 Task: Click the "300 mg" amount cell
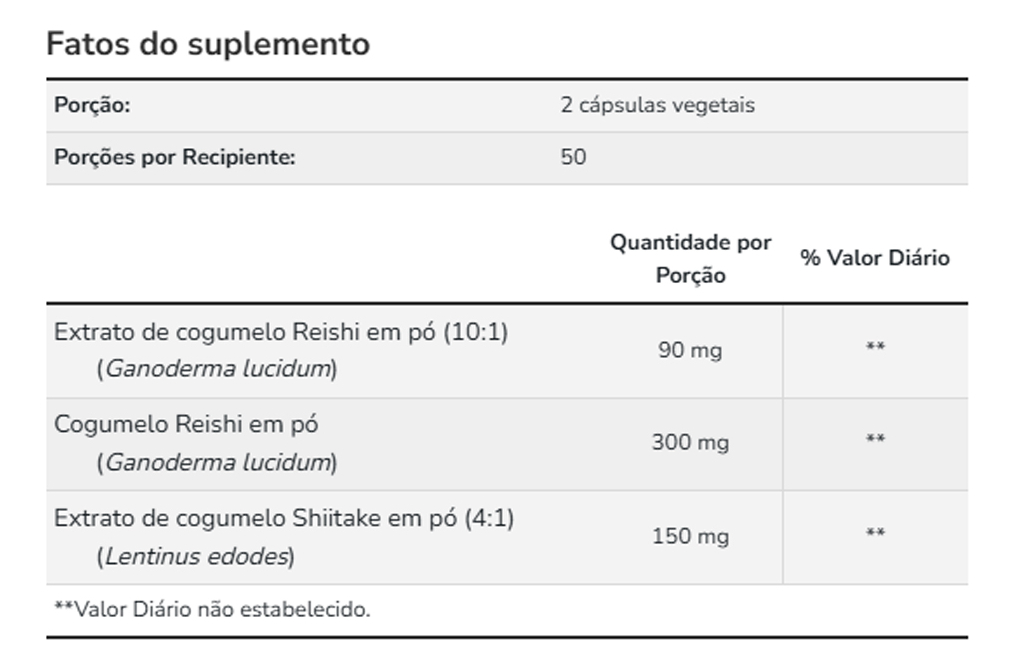pyautogui.click(x=690, y=443)
